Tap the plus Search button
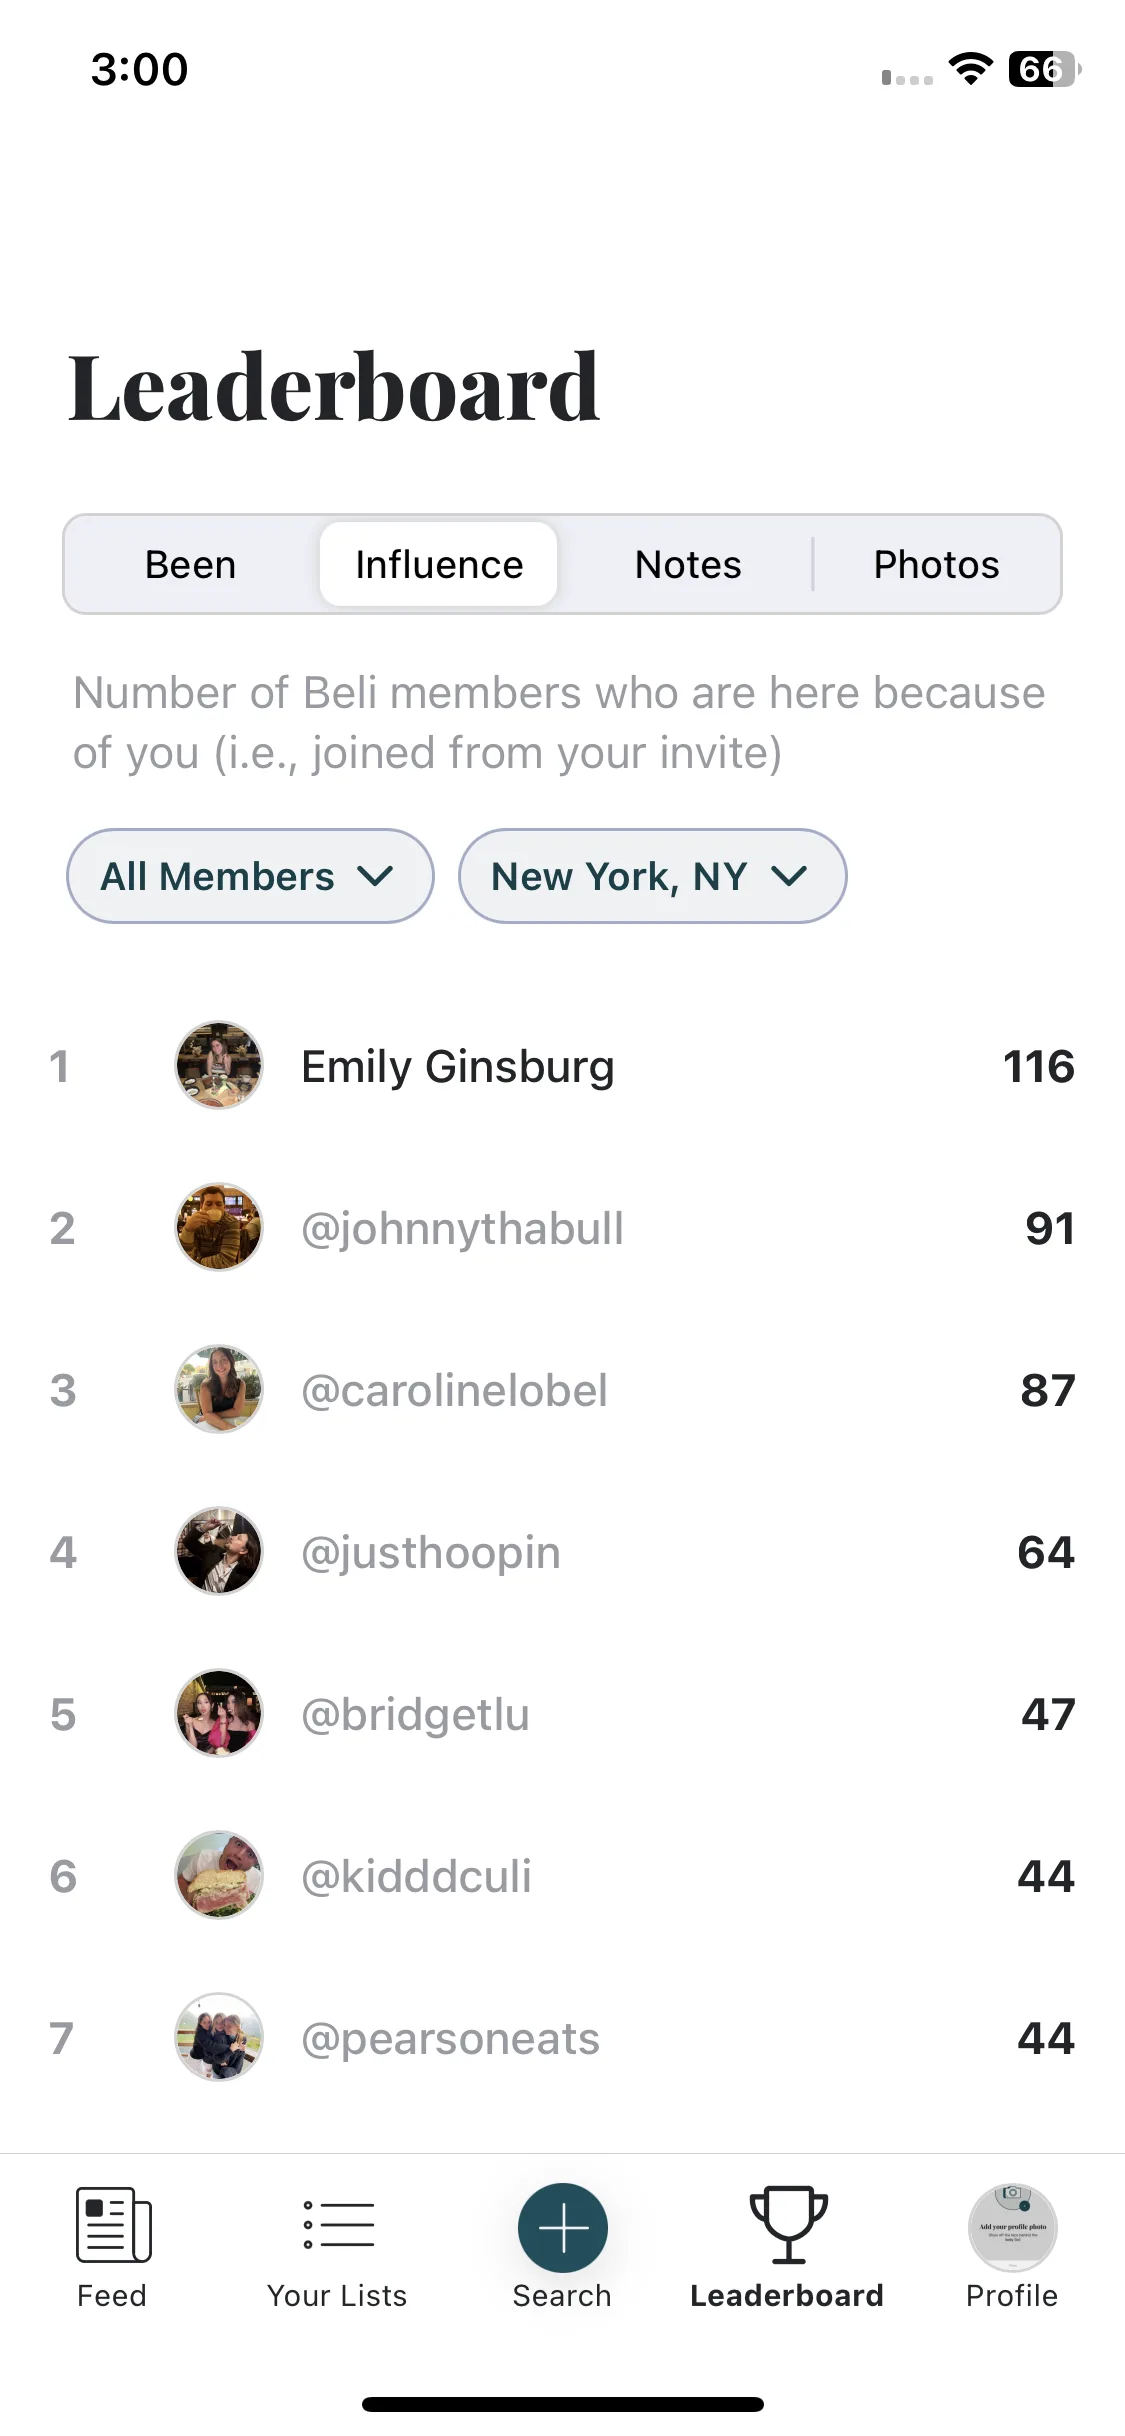 (x=562, y=2228)
